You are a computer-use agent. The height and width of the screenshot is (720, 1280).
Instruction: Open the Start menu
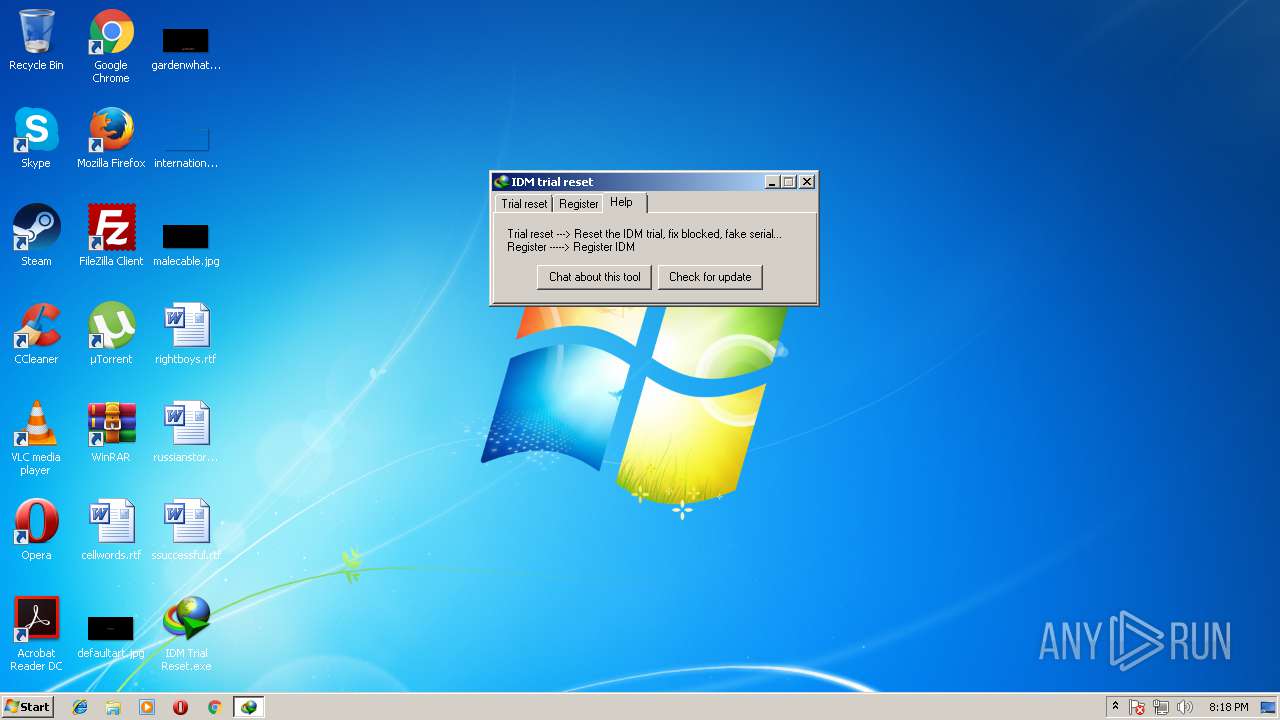27,707
